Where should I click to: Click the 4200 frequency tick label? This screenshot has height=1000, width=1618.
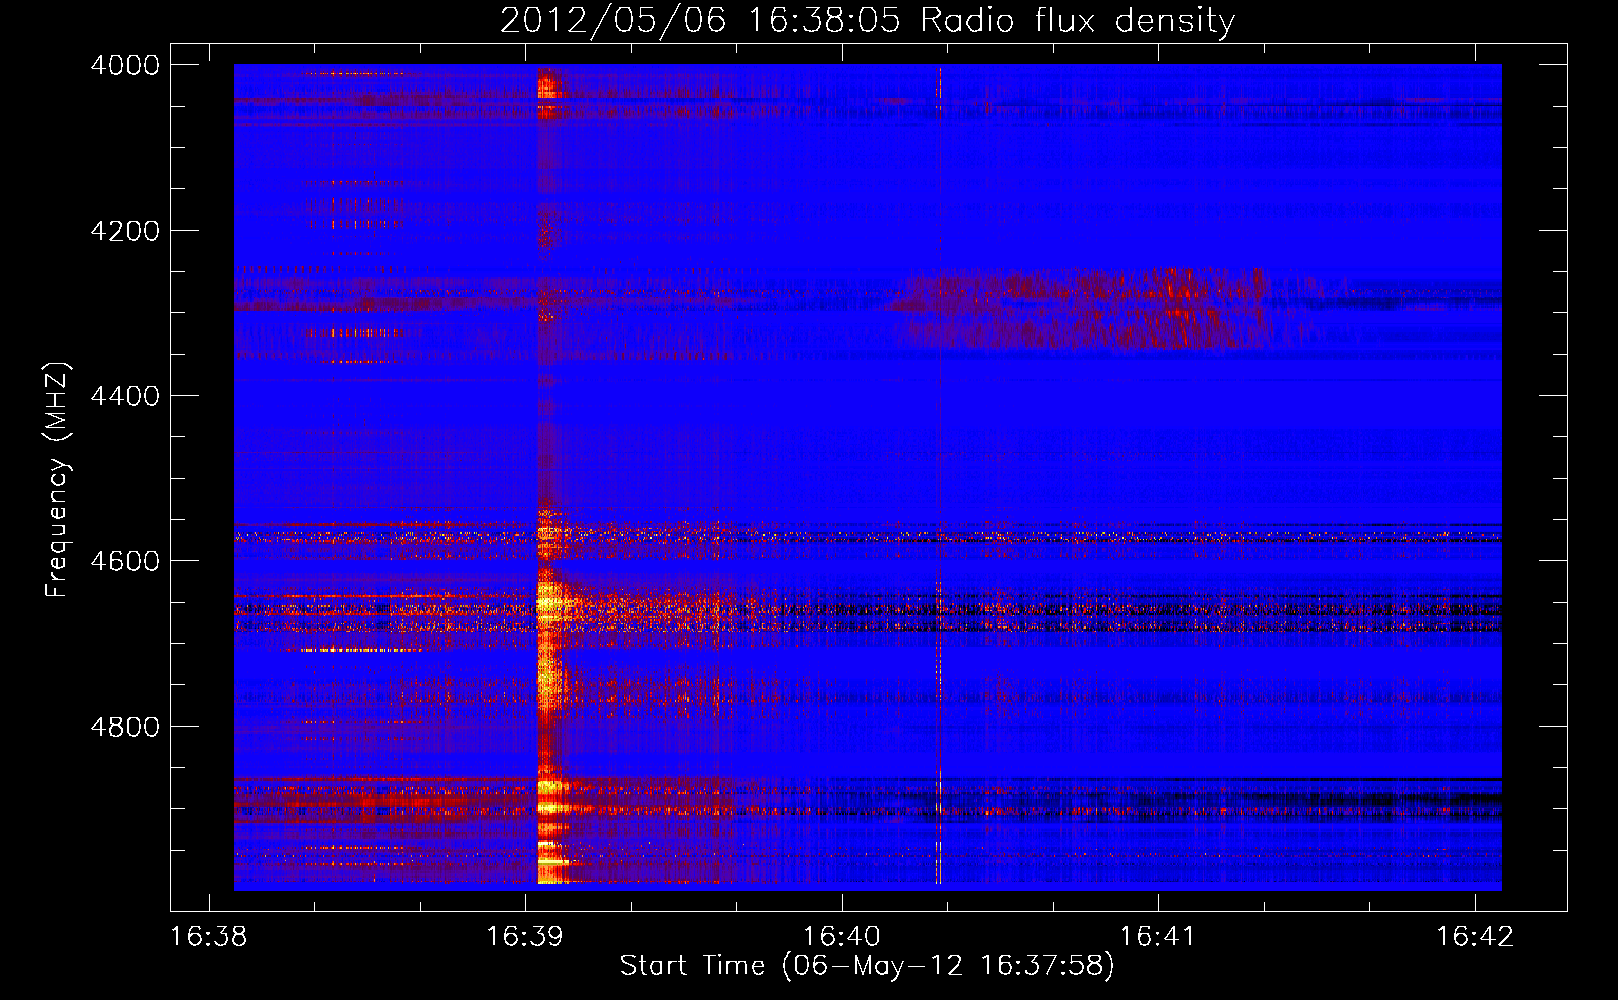(125, 231)
